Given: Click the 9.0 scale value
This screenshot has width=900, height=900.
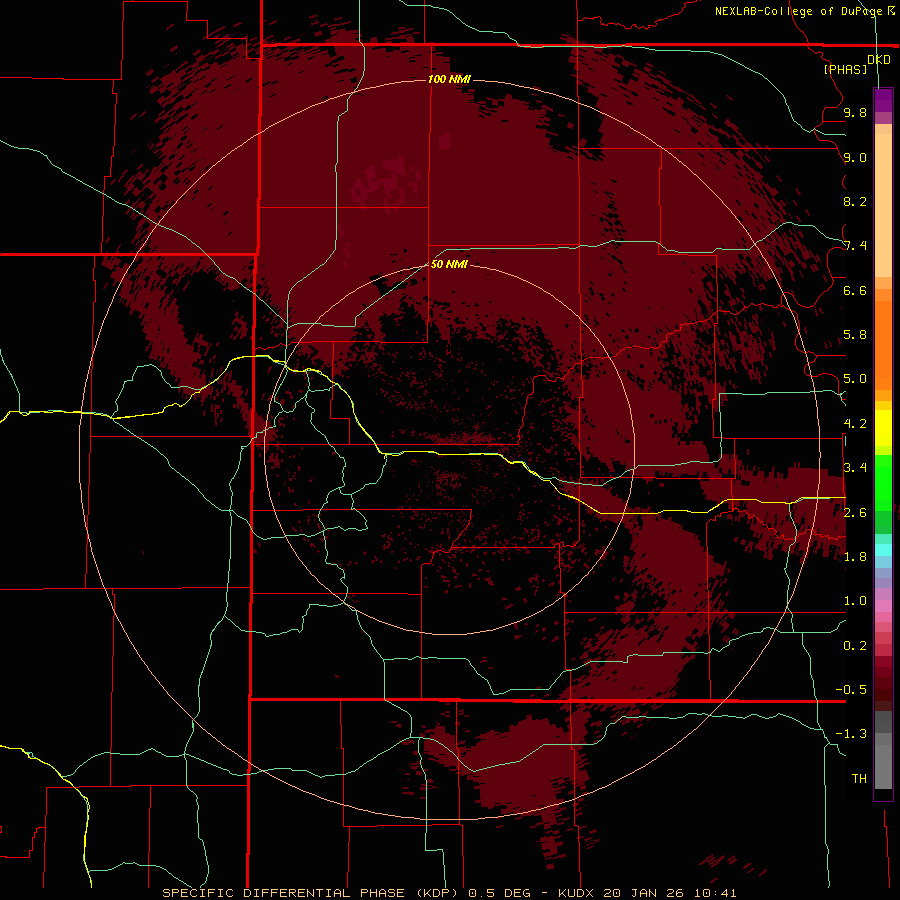Looking at the screenshot, I should click(x=855, y=157).
